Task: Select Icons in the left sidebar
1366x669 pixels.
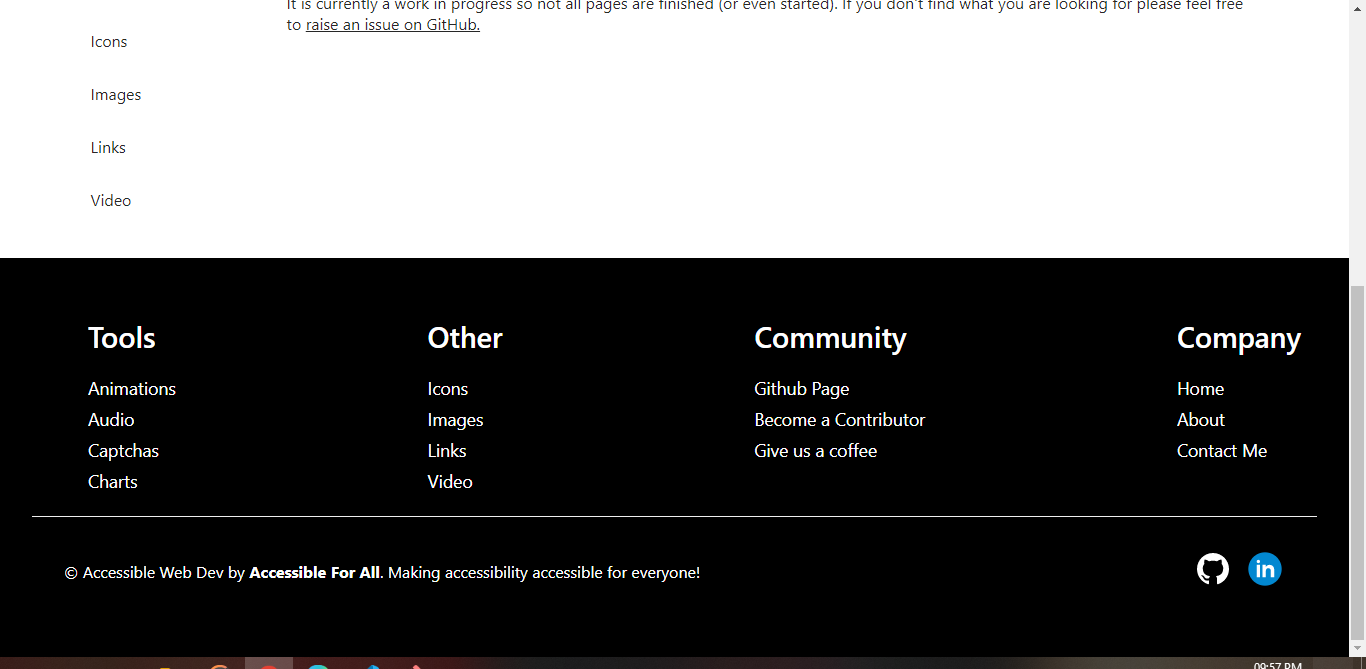Action: coord(108,41)
